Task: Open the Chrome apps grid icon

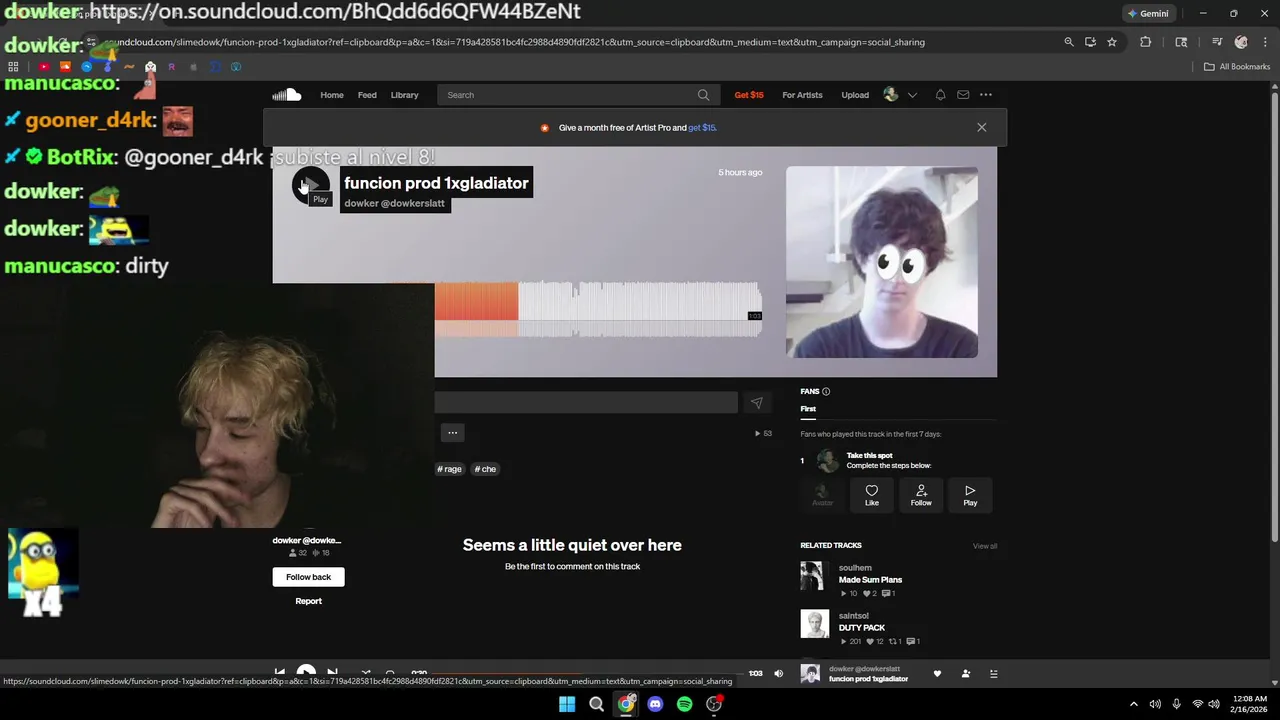Action: point(13,67)
